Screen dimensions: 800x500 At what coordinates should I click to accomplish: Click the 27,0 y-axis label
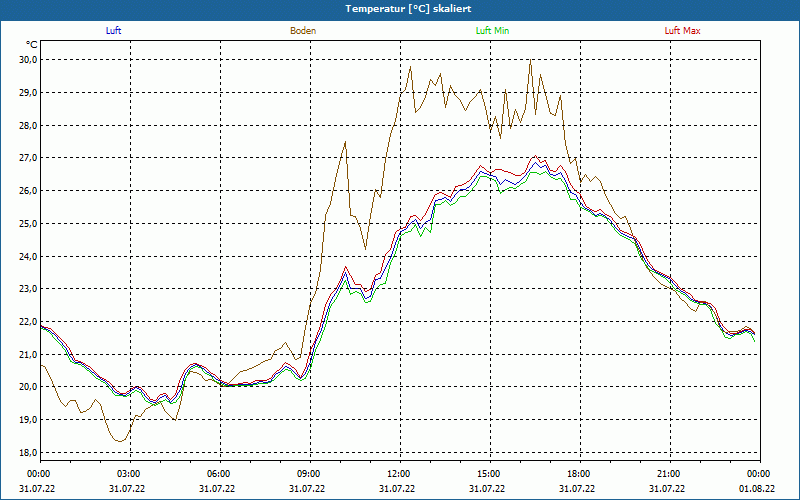[x=28, y=158]
